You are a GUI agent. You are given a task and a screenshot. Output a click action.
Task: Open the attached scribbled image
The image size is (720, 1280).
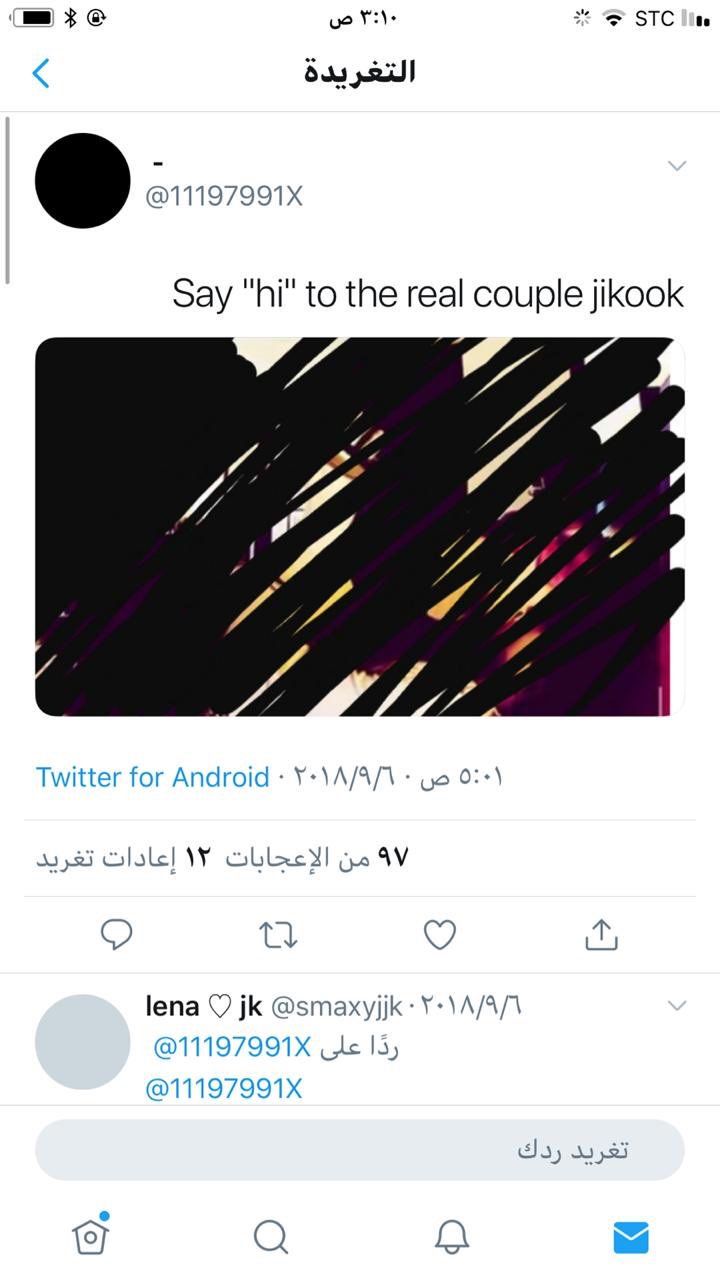360,527
